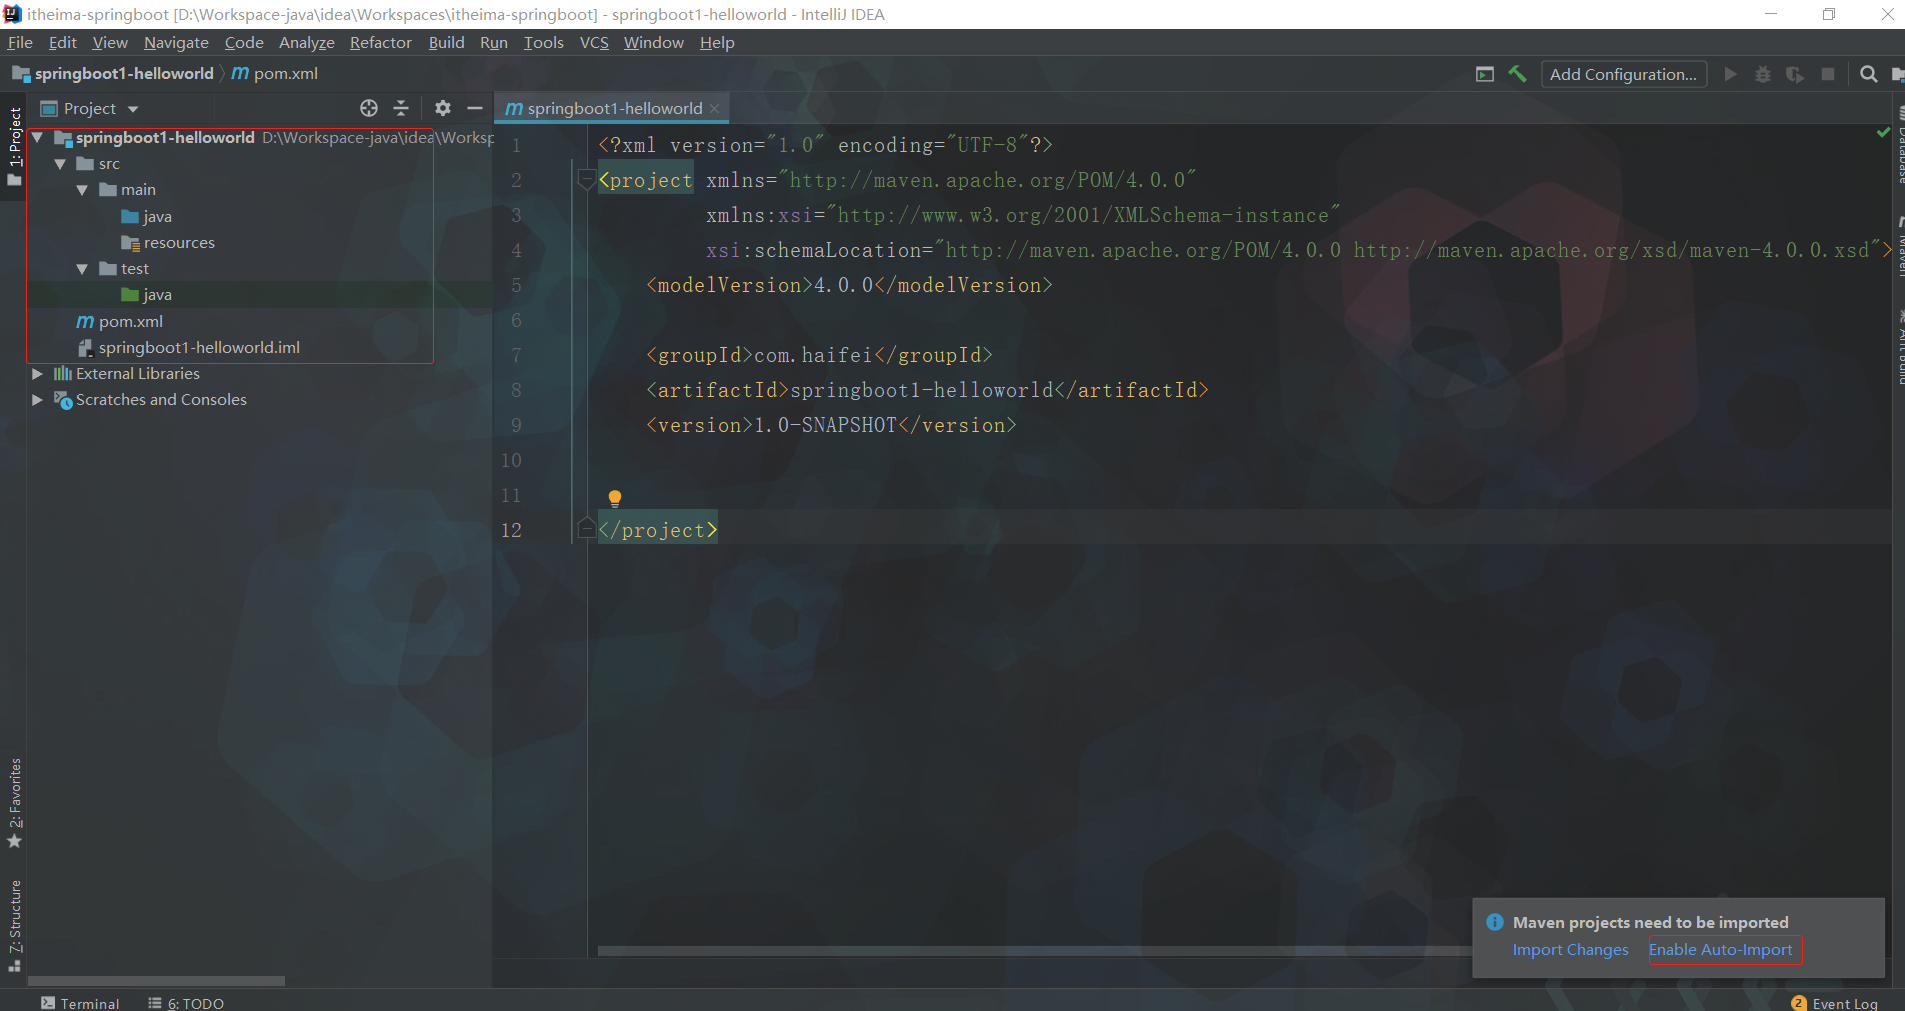This screenshot has width=1905, height=1011.
Task: Expand Scratches and Consoles node
Action: (37, 399)
